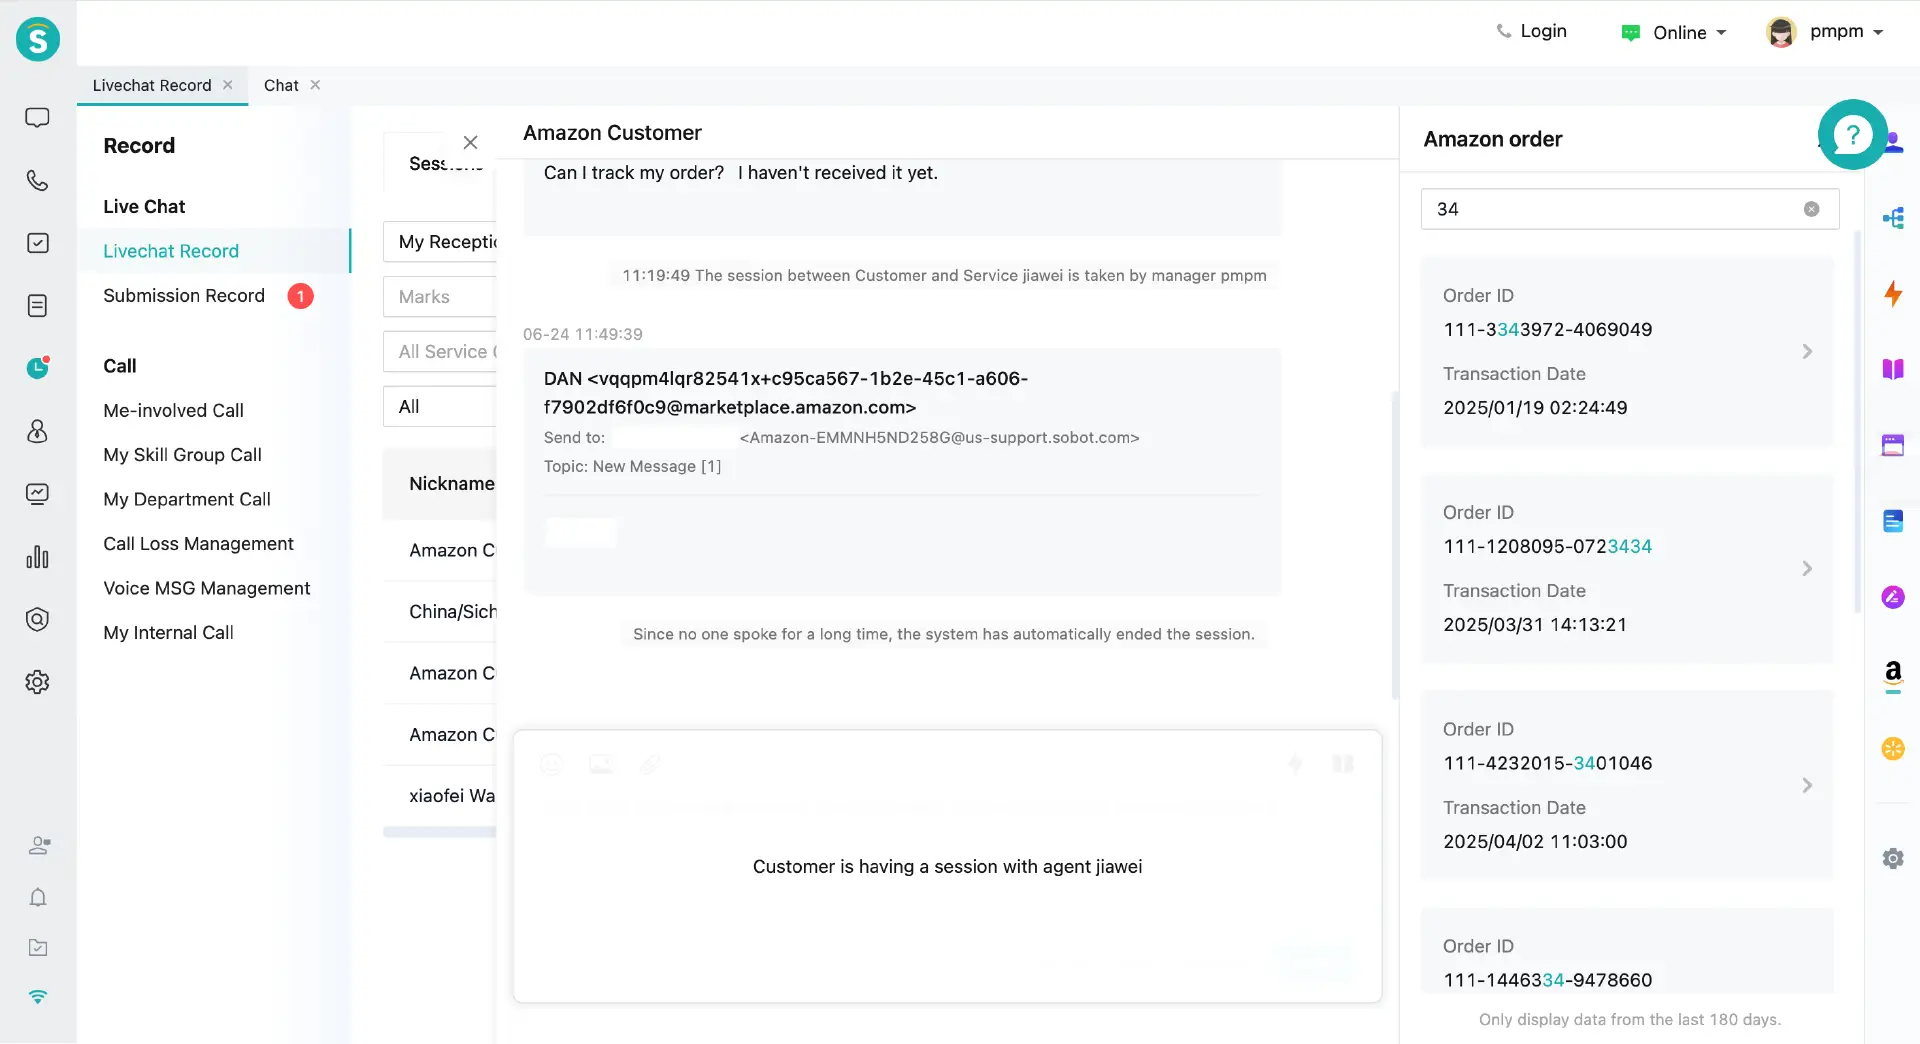Image resolution: width=1920 pixels, height=1044 pixels.
Task: Click the Login phone button
Action: (1531, 31)
